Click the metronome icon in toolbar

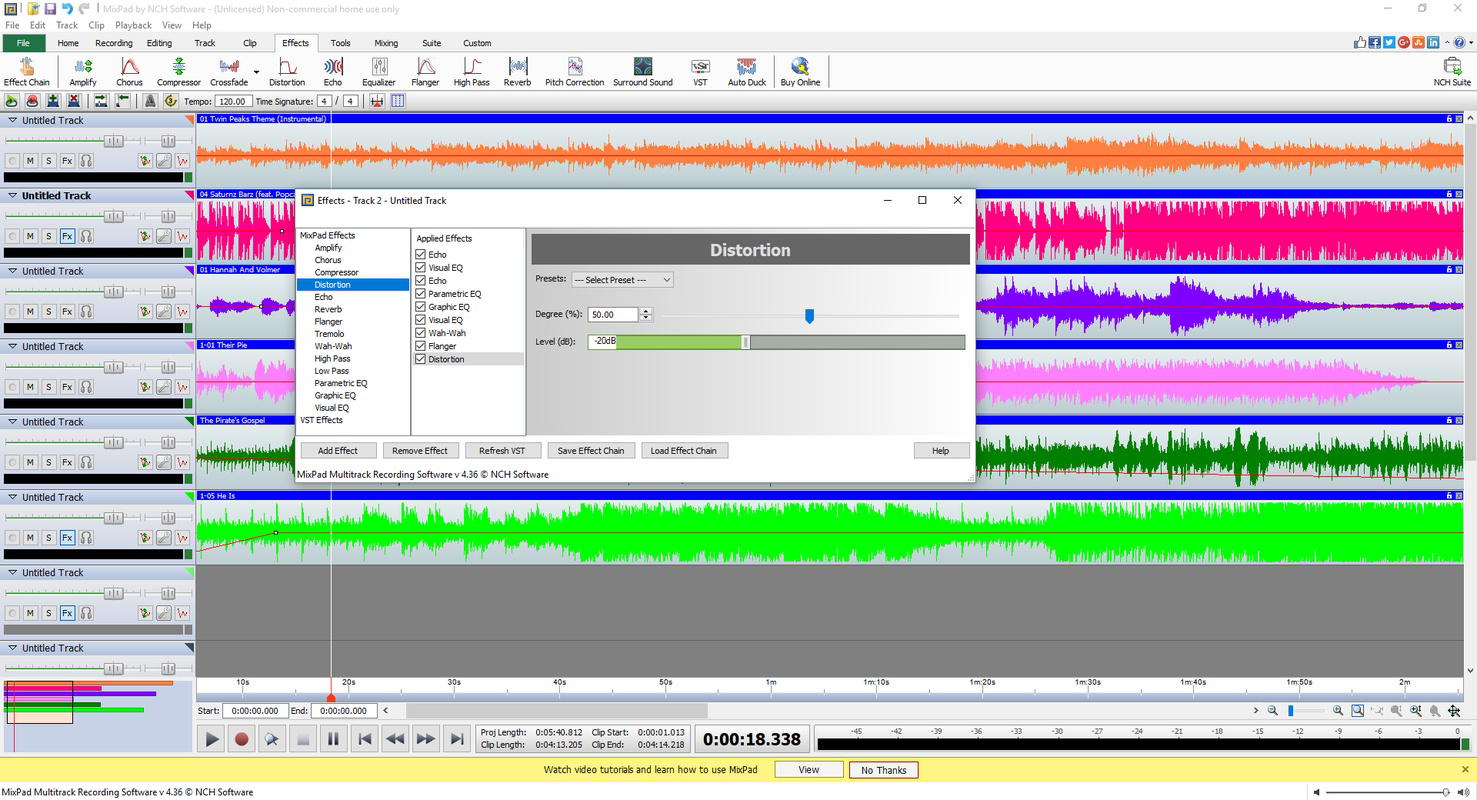150,101
